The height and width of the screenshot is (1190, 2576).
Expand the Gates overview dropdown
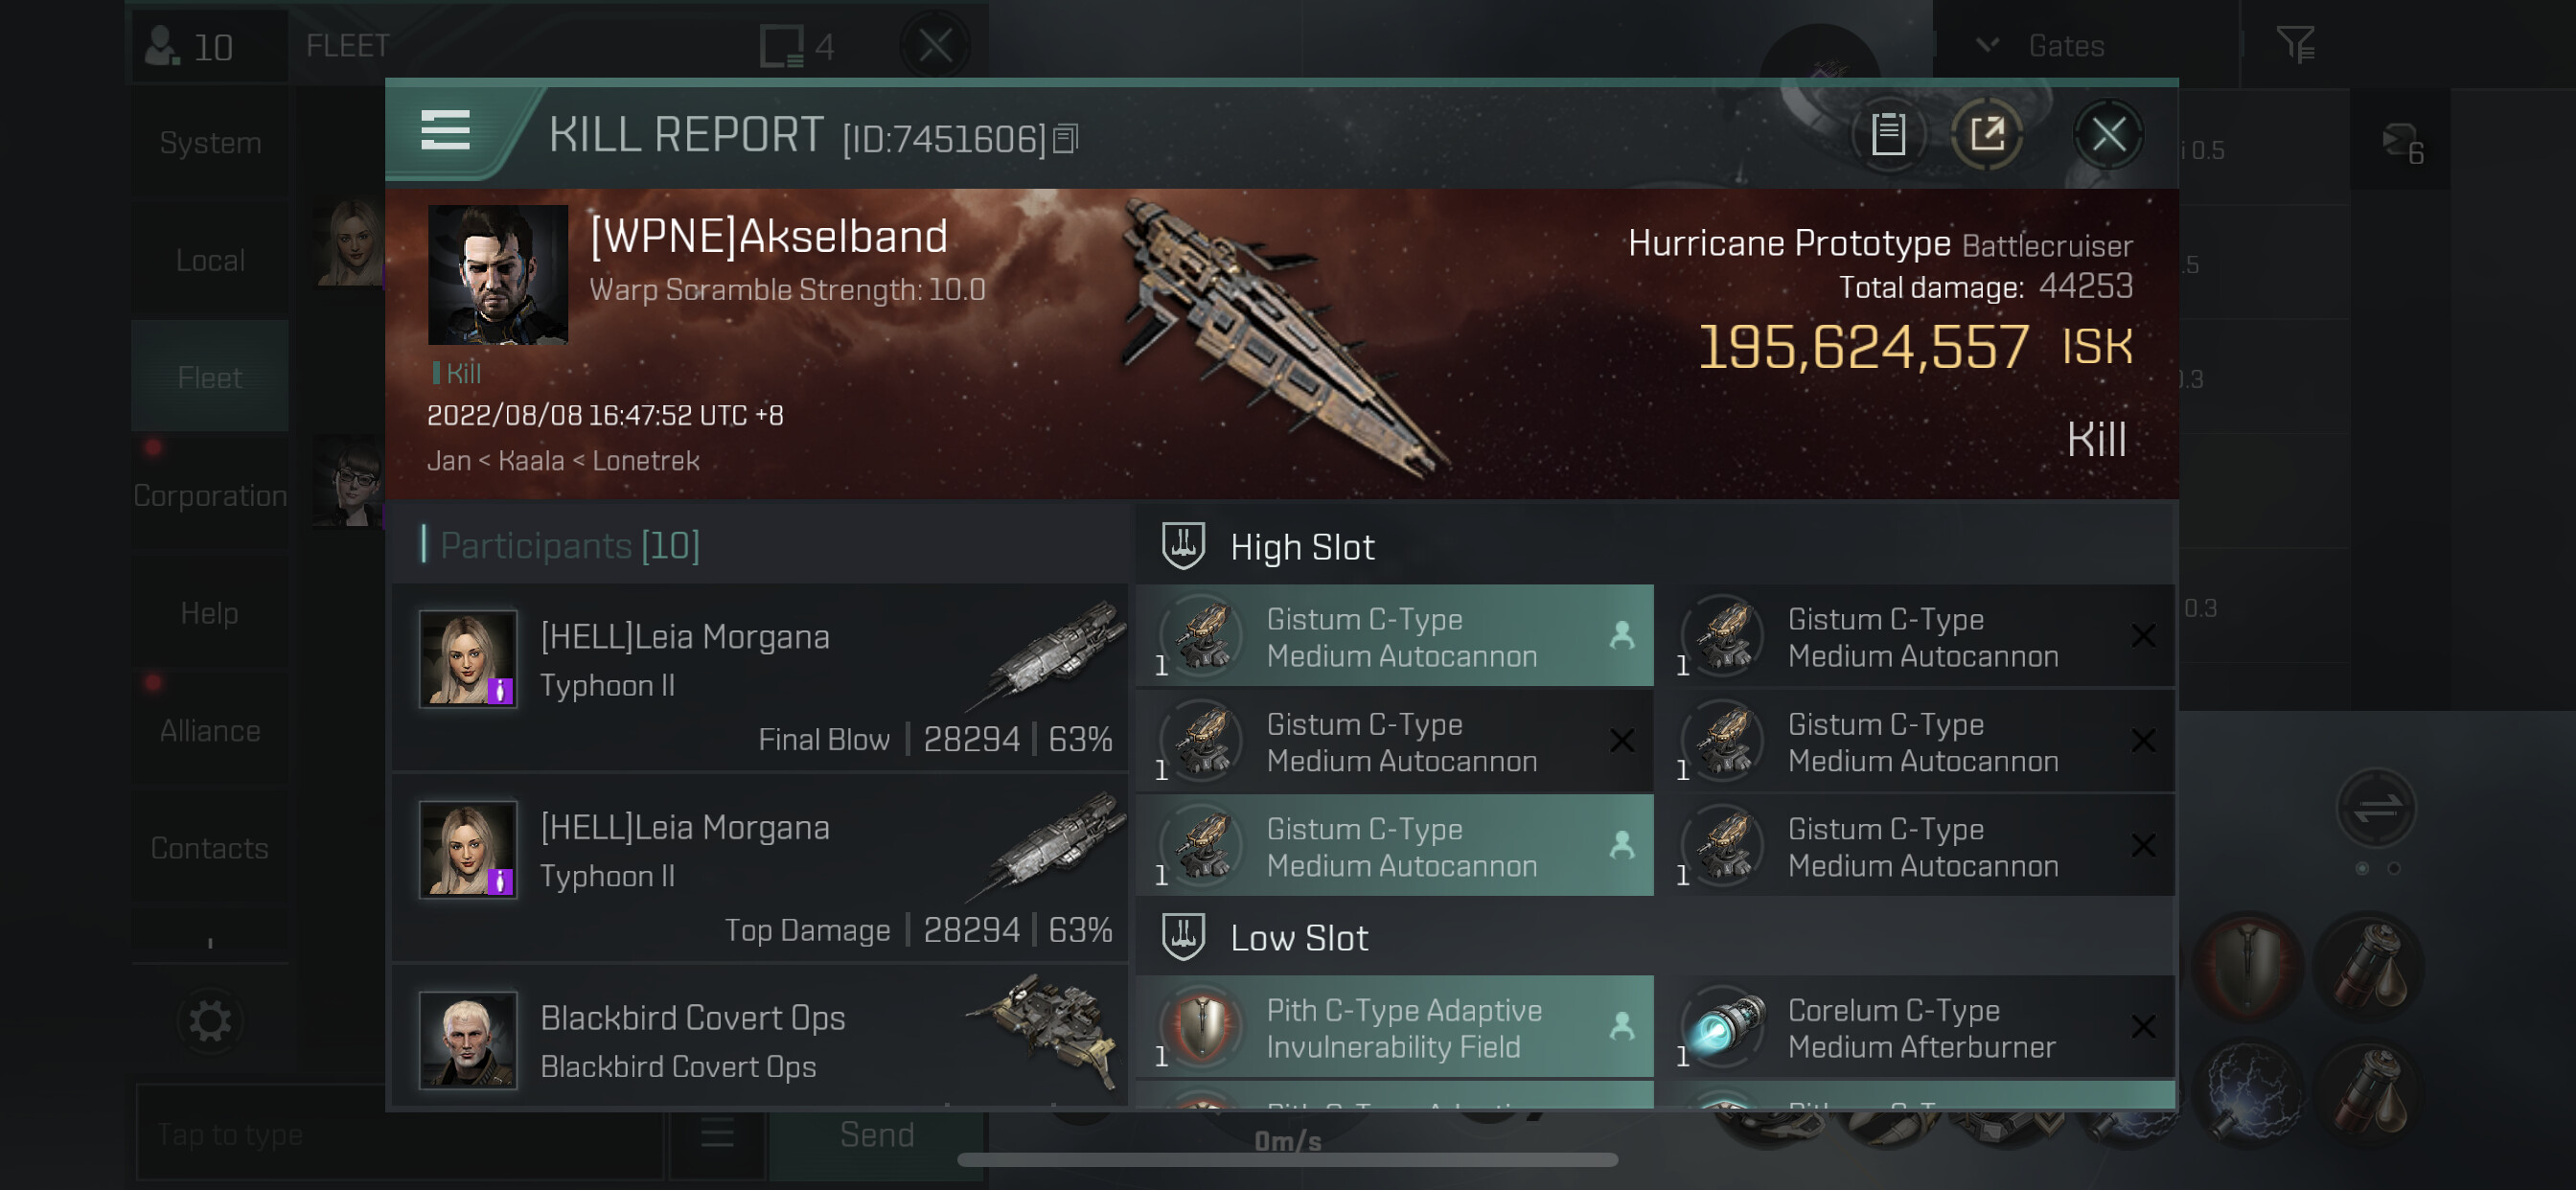(x=1988, y=45)
